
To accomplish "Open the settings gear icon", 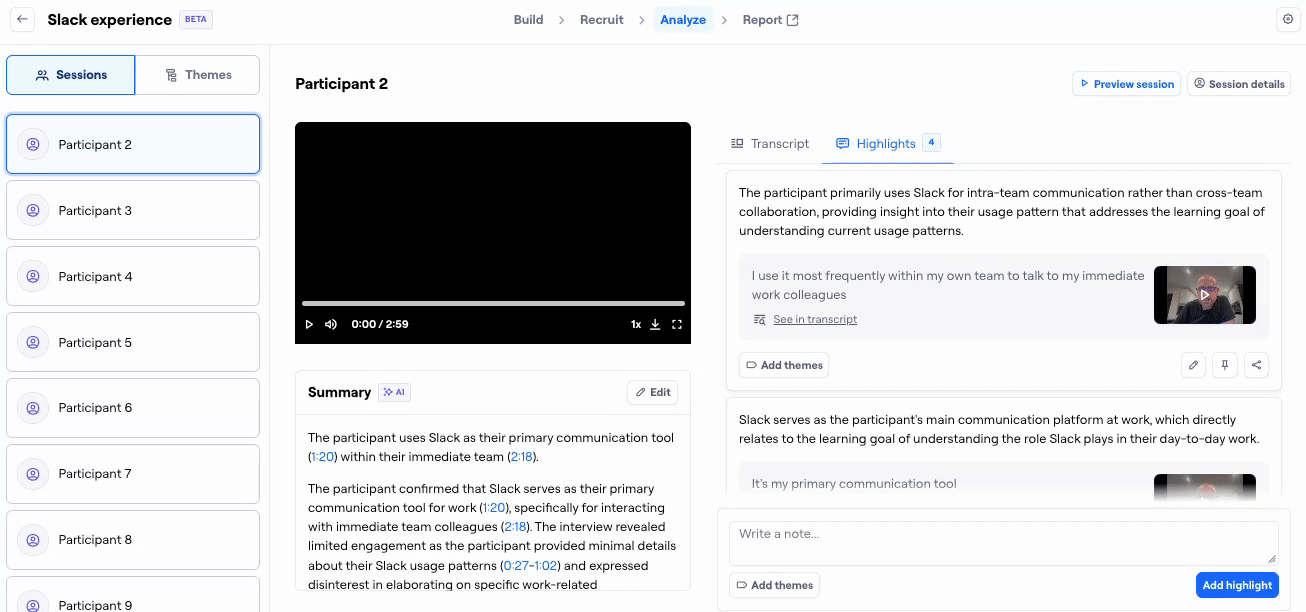I will (1287, 20).
